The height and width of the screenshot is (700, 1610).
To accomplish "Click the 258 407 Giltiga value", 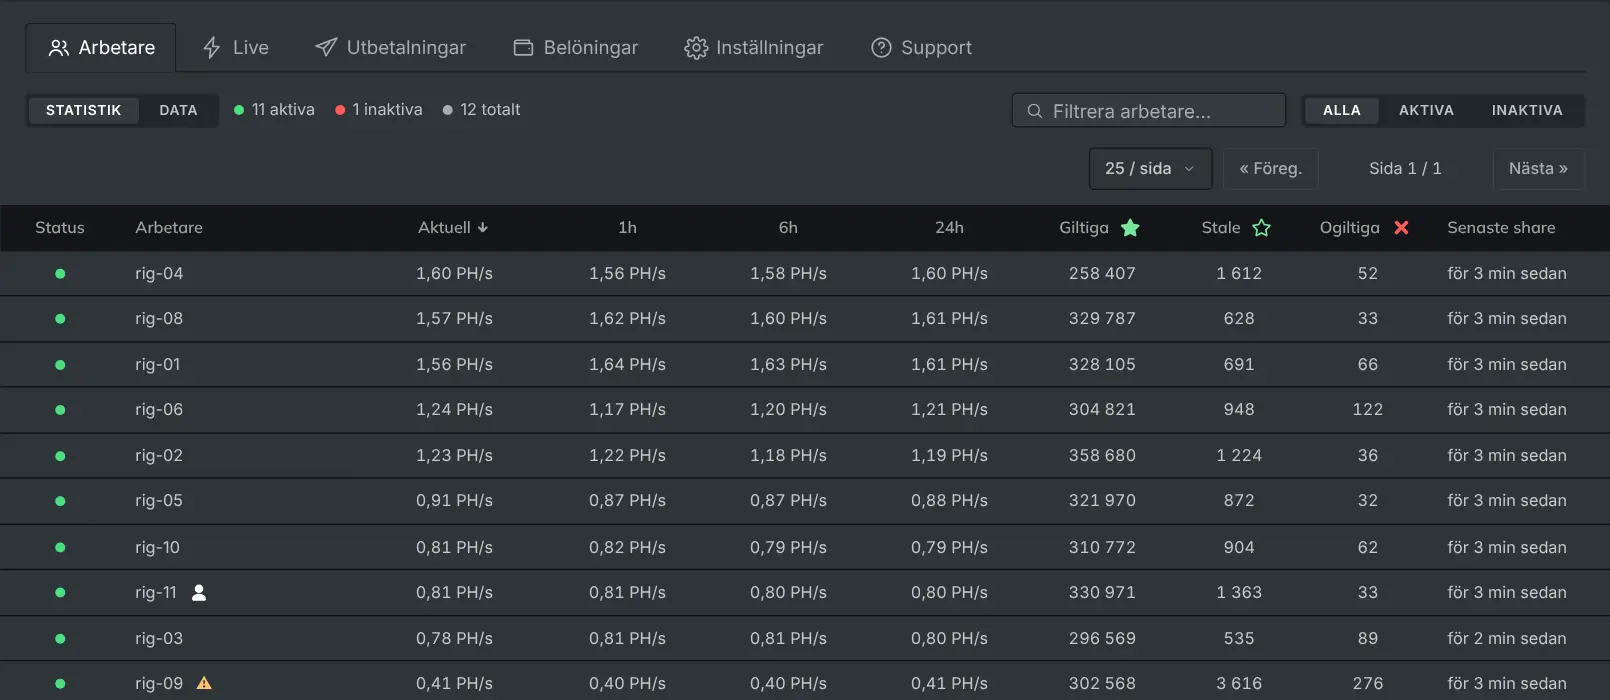I will click(1102, 273).
